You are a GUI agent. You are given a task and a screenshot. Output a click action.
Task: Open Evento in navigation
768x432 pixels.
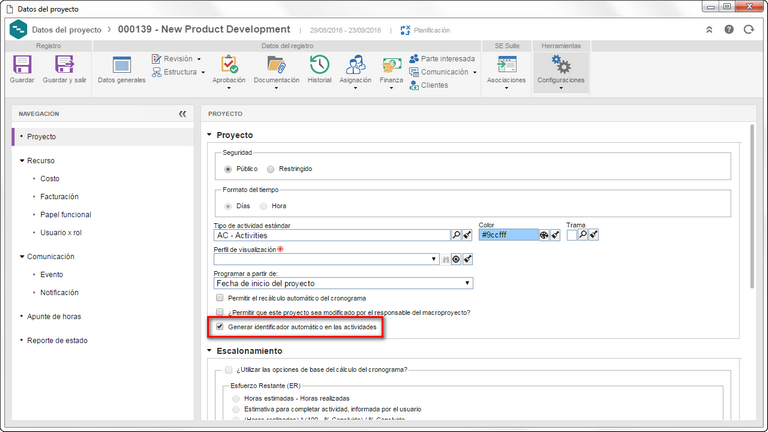pos(51,275)
